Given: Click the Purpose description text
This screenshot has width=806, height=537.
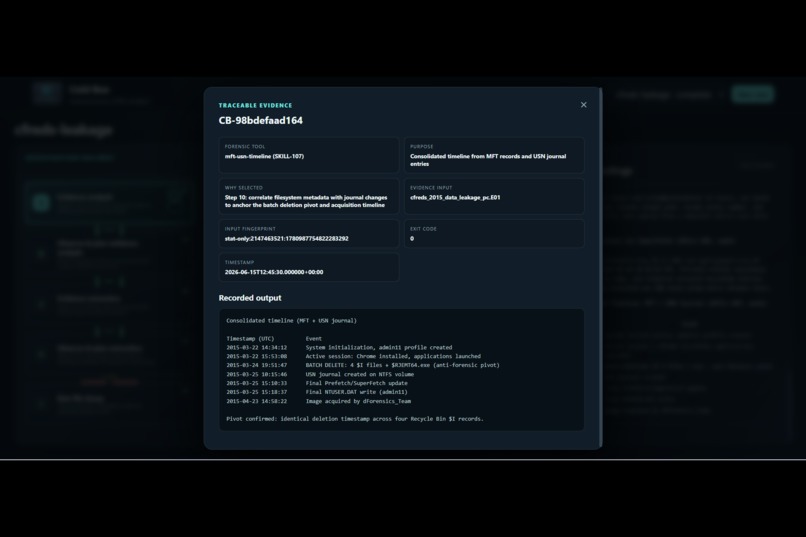Looking at the screenshot, I should (x=488, y=160).
